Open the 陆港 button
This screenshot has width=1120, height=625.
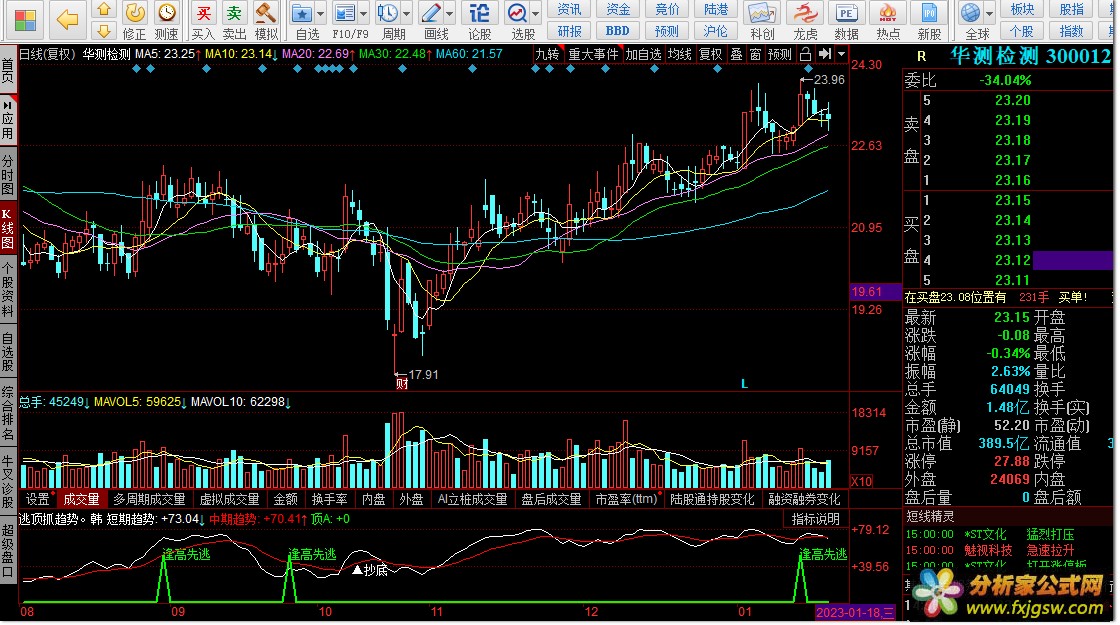716,9
